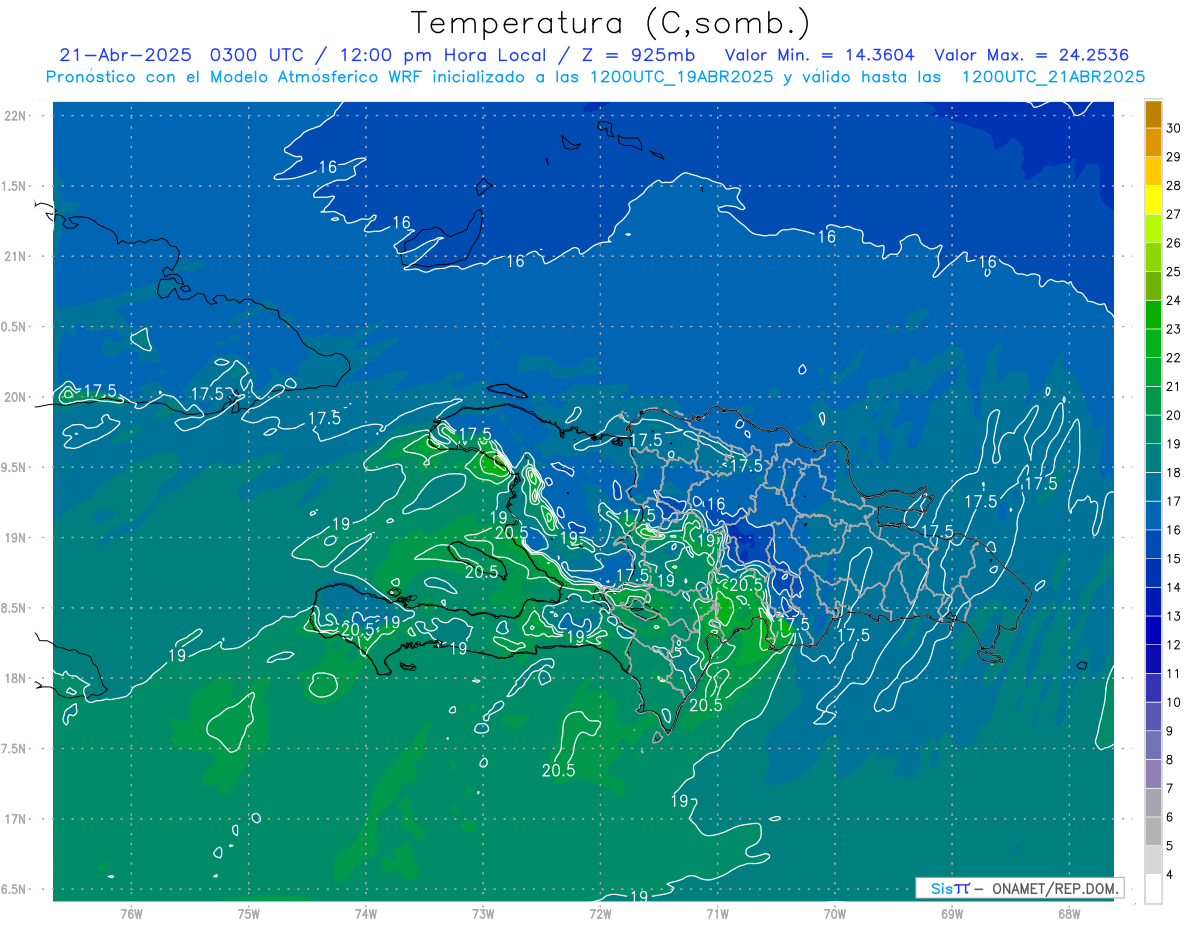
Task: Click color scale swatch between 20 and 21
Action: [x=1153, y=401]
